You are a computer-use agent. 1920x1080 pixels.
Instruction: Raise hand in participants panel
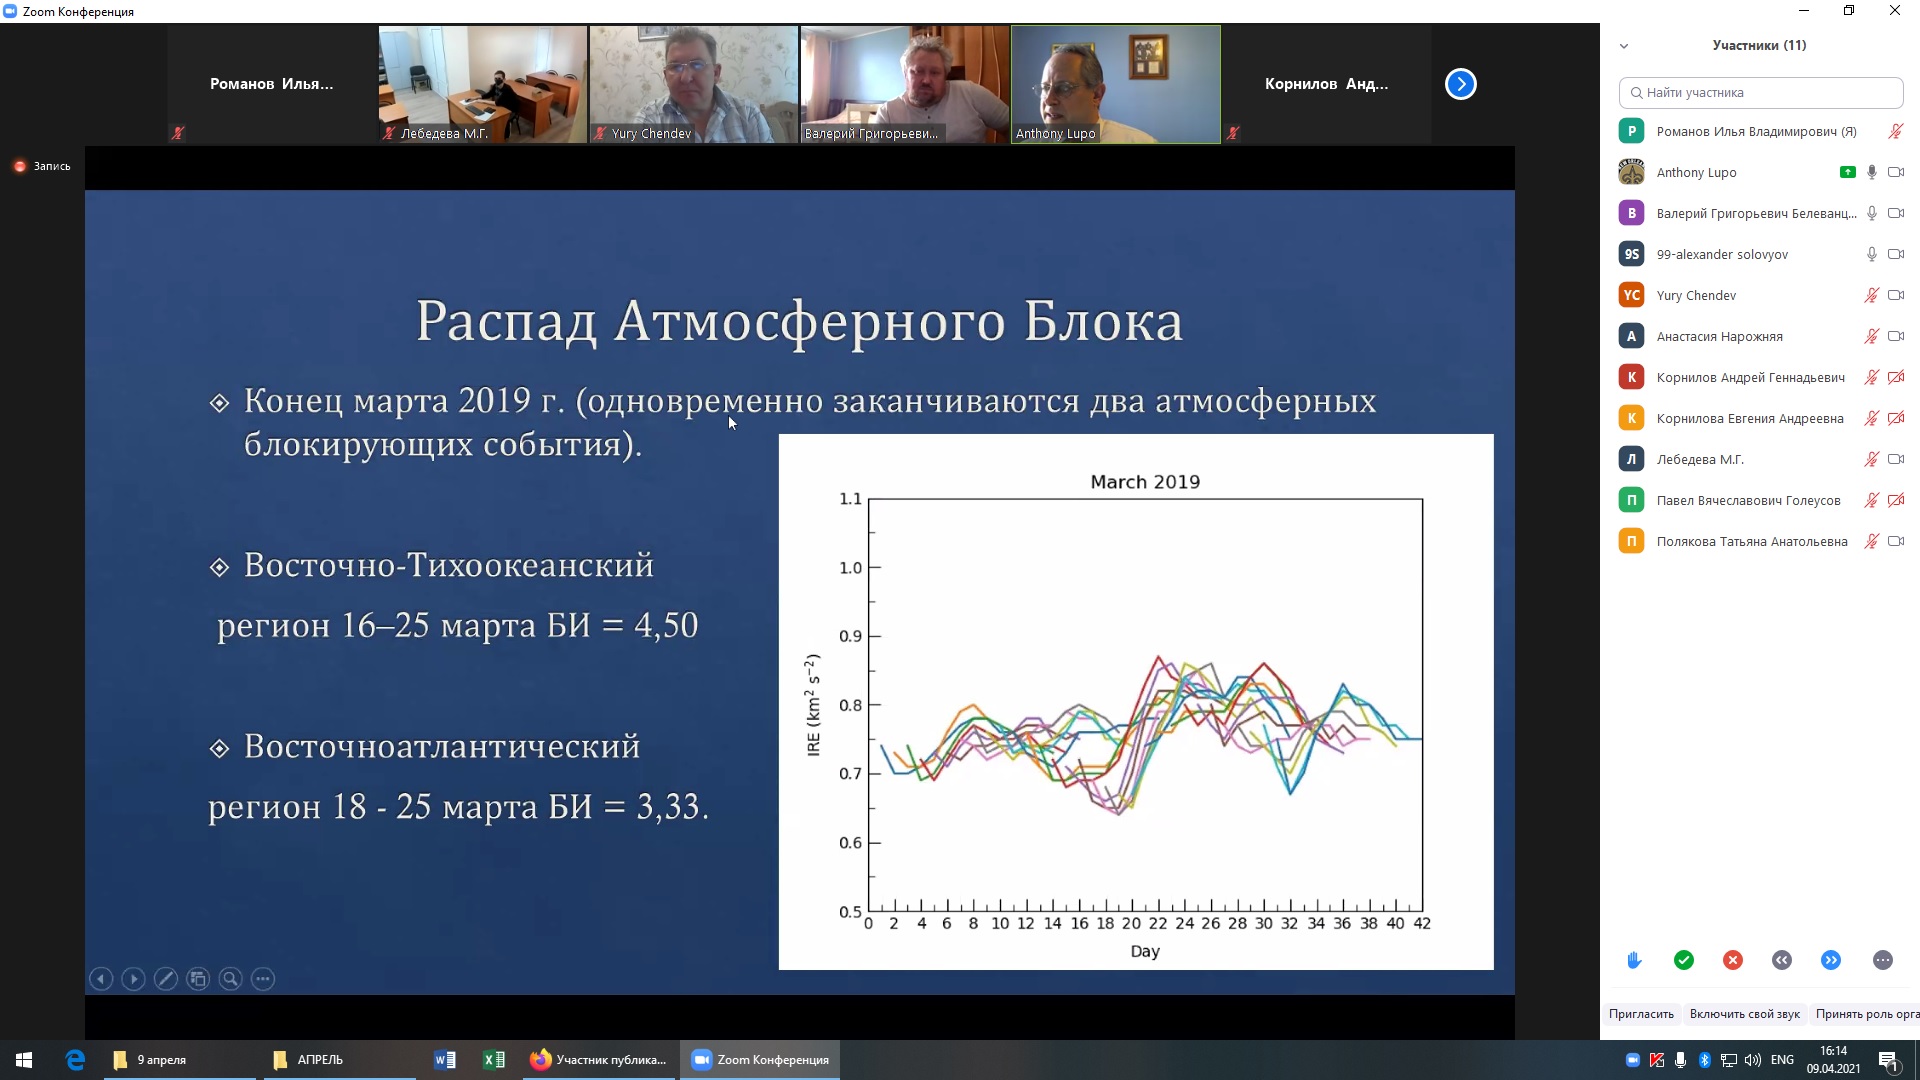(x=1634, y=960)
